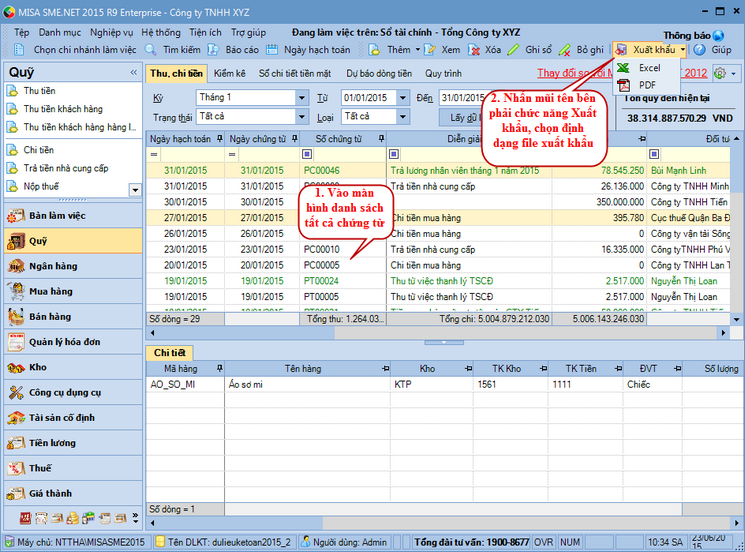Collapse the Quỹ panel with chevron

[134, 72]
